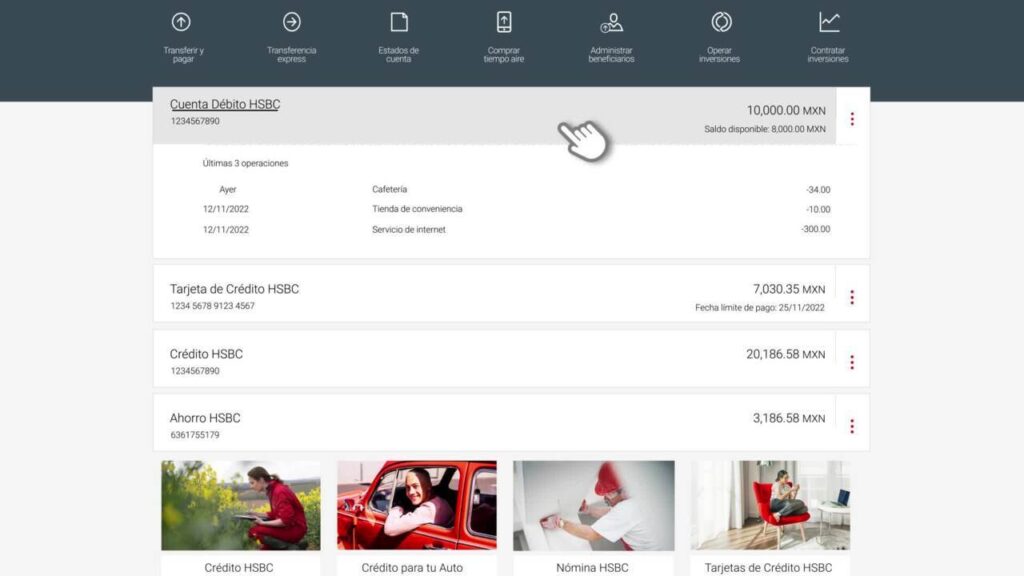Viewport: 1024px width, 576px height.
Task: Click the Ayer transaction date
Action: 228,189
